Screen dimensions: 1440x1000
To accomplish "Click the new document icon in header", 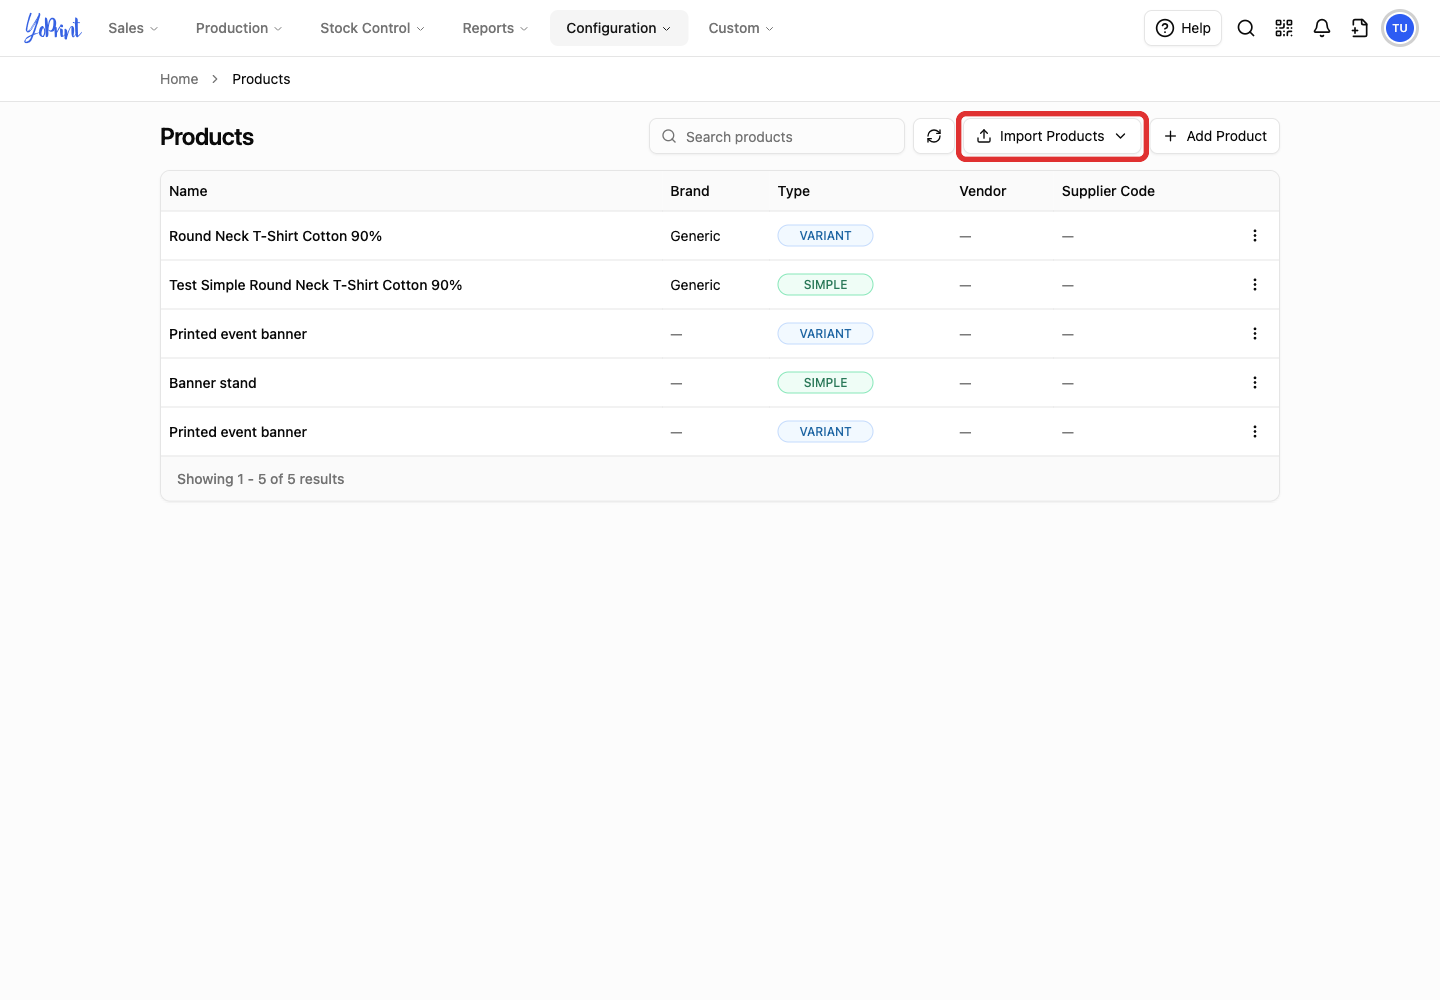I will 1360,28.
